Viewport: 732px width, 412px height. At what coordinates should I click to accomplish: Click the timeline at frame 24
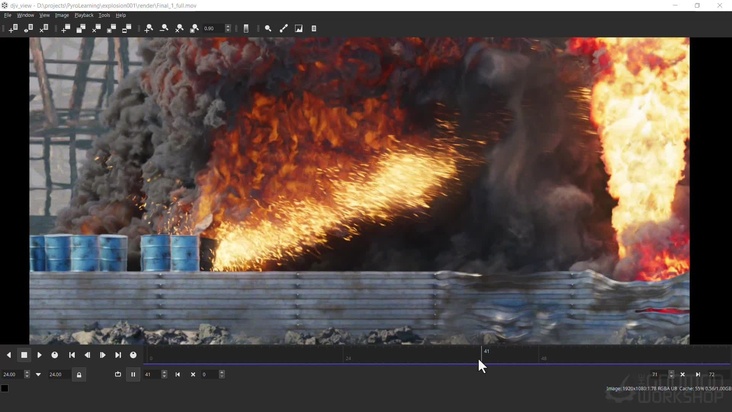348,355
